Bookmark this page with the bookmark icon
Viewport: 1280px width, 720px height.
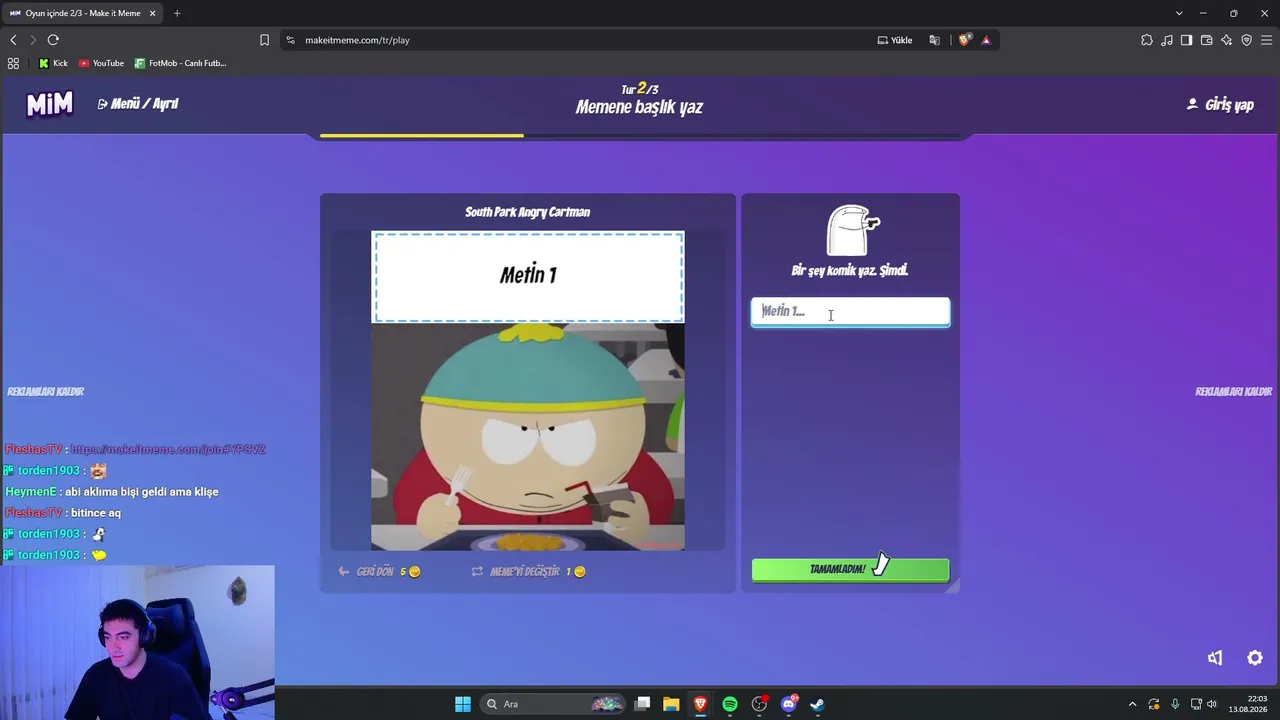[x=264, y=40]
